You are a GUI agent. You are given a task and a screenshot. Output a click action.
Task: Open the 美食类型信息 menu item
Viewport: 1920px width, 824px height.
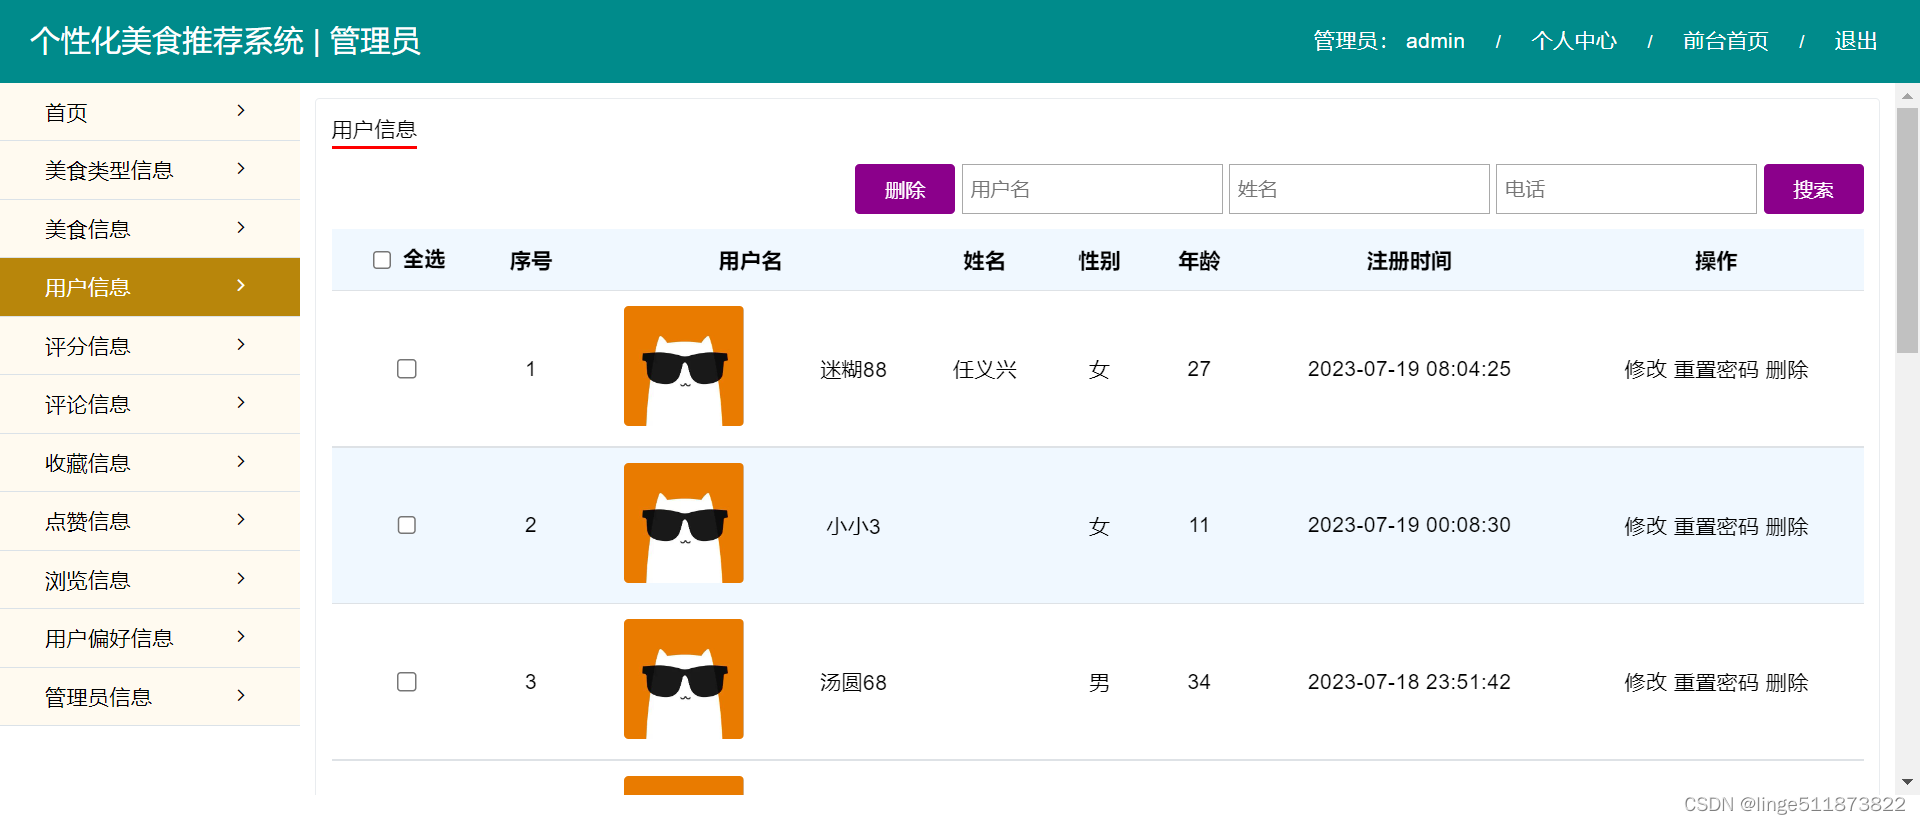150,170
